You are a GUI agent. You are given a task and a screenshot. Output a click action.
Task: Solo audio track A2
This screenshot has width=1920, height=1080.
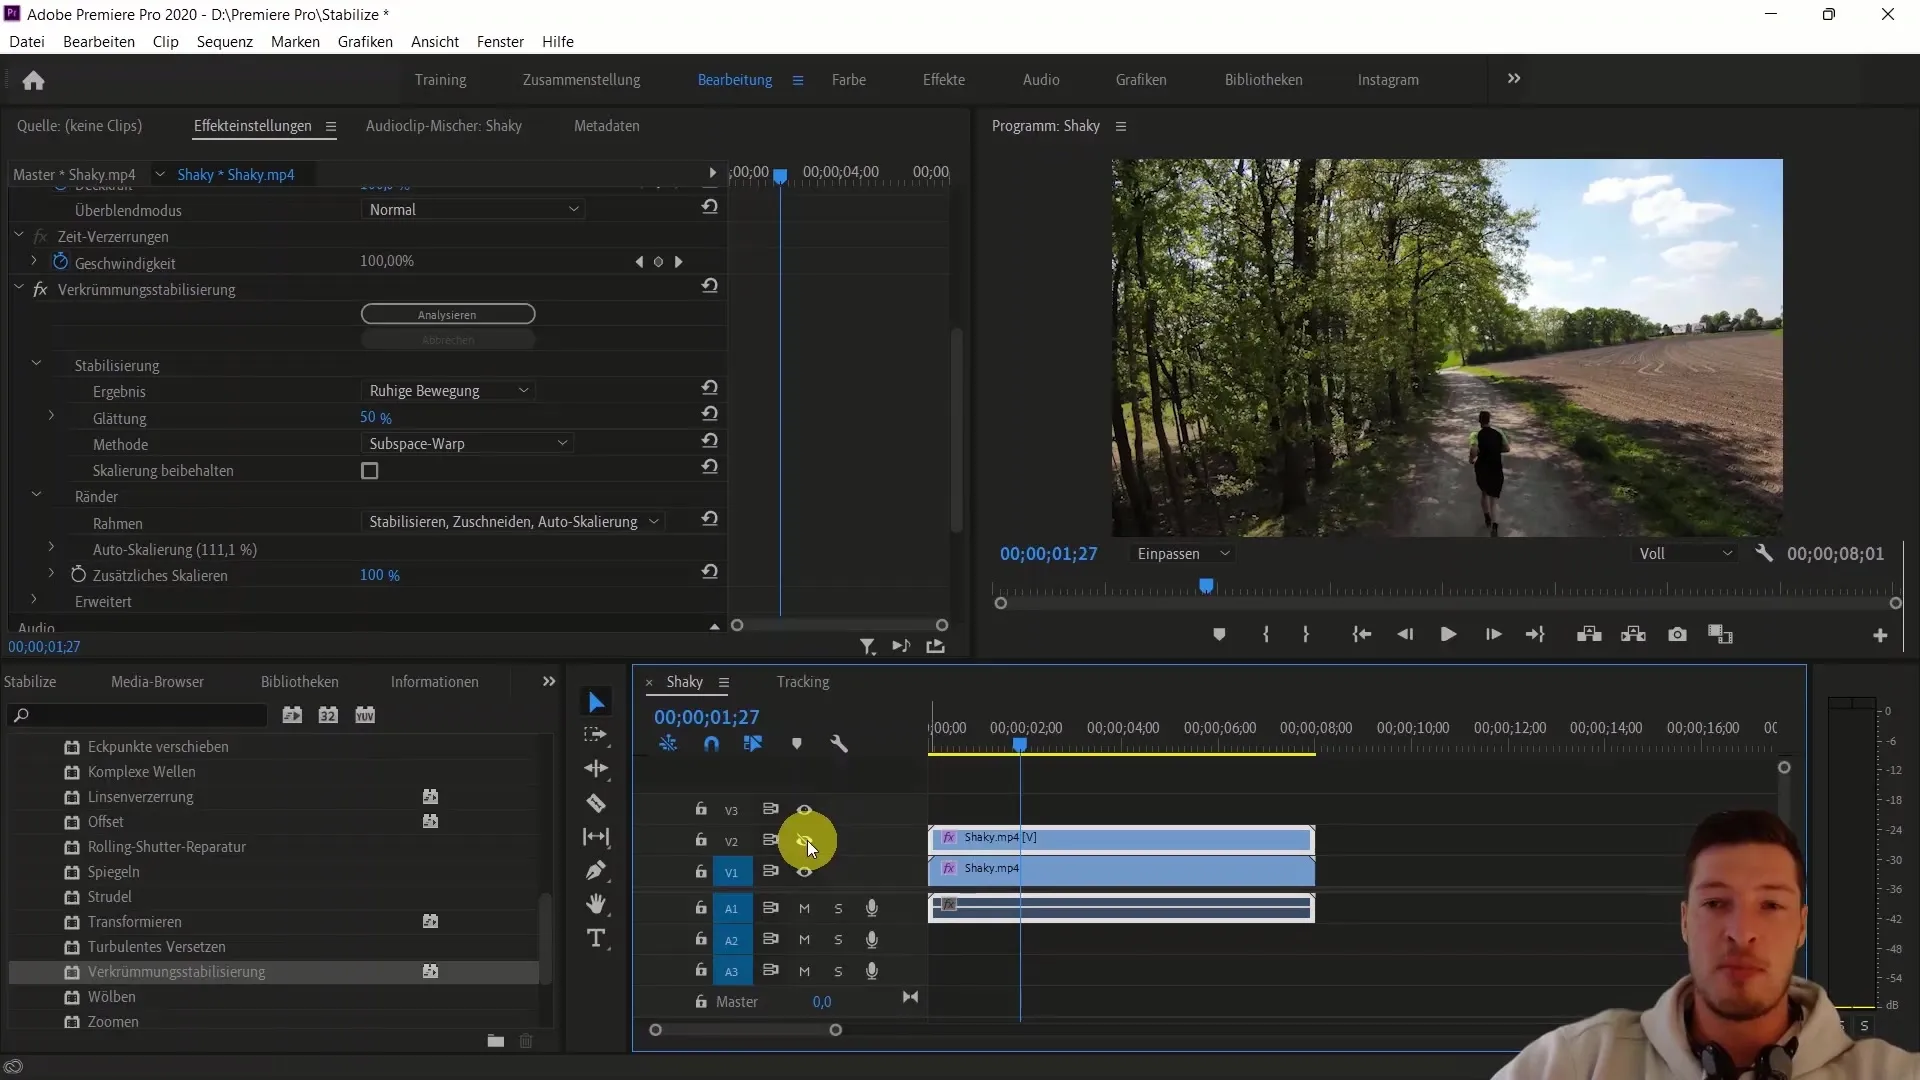tap(838, 940)
